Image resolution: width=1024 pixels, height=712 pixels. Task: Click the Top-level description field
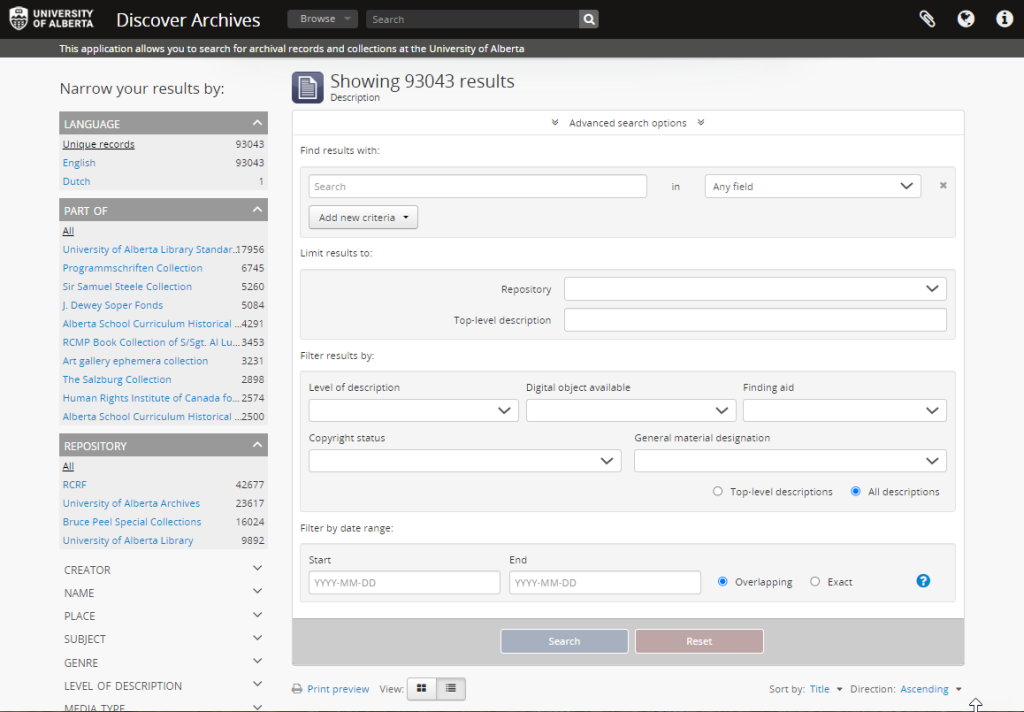(755, 320)
